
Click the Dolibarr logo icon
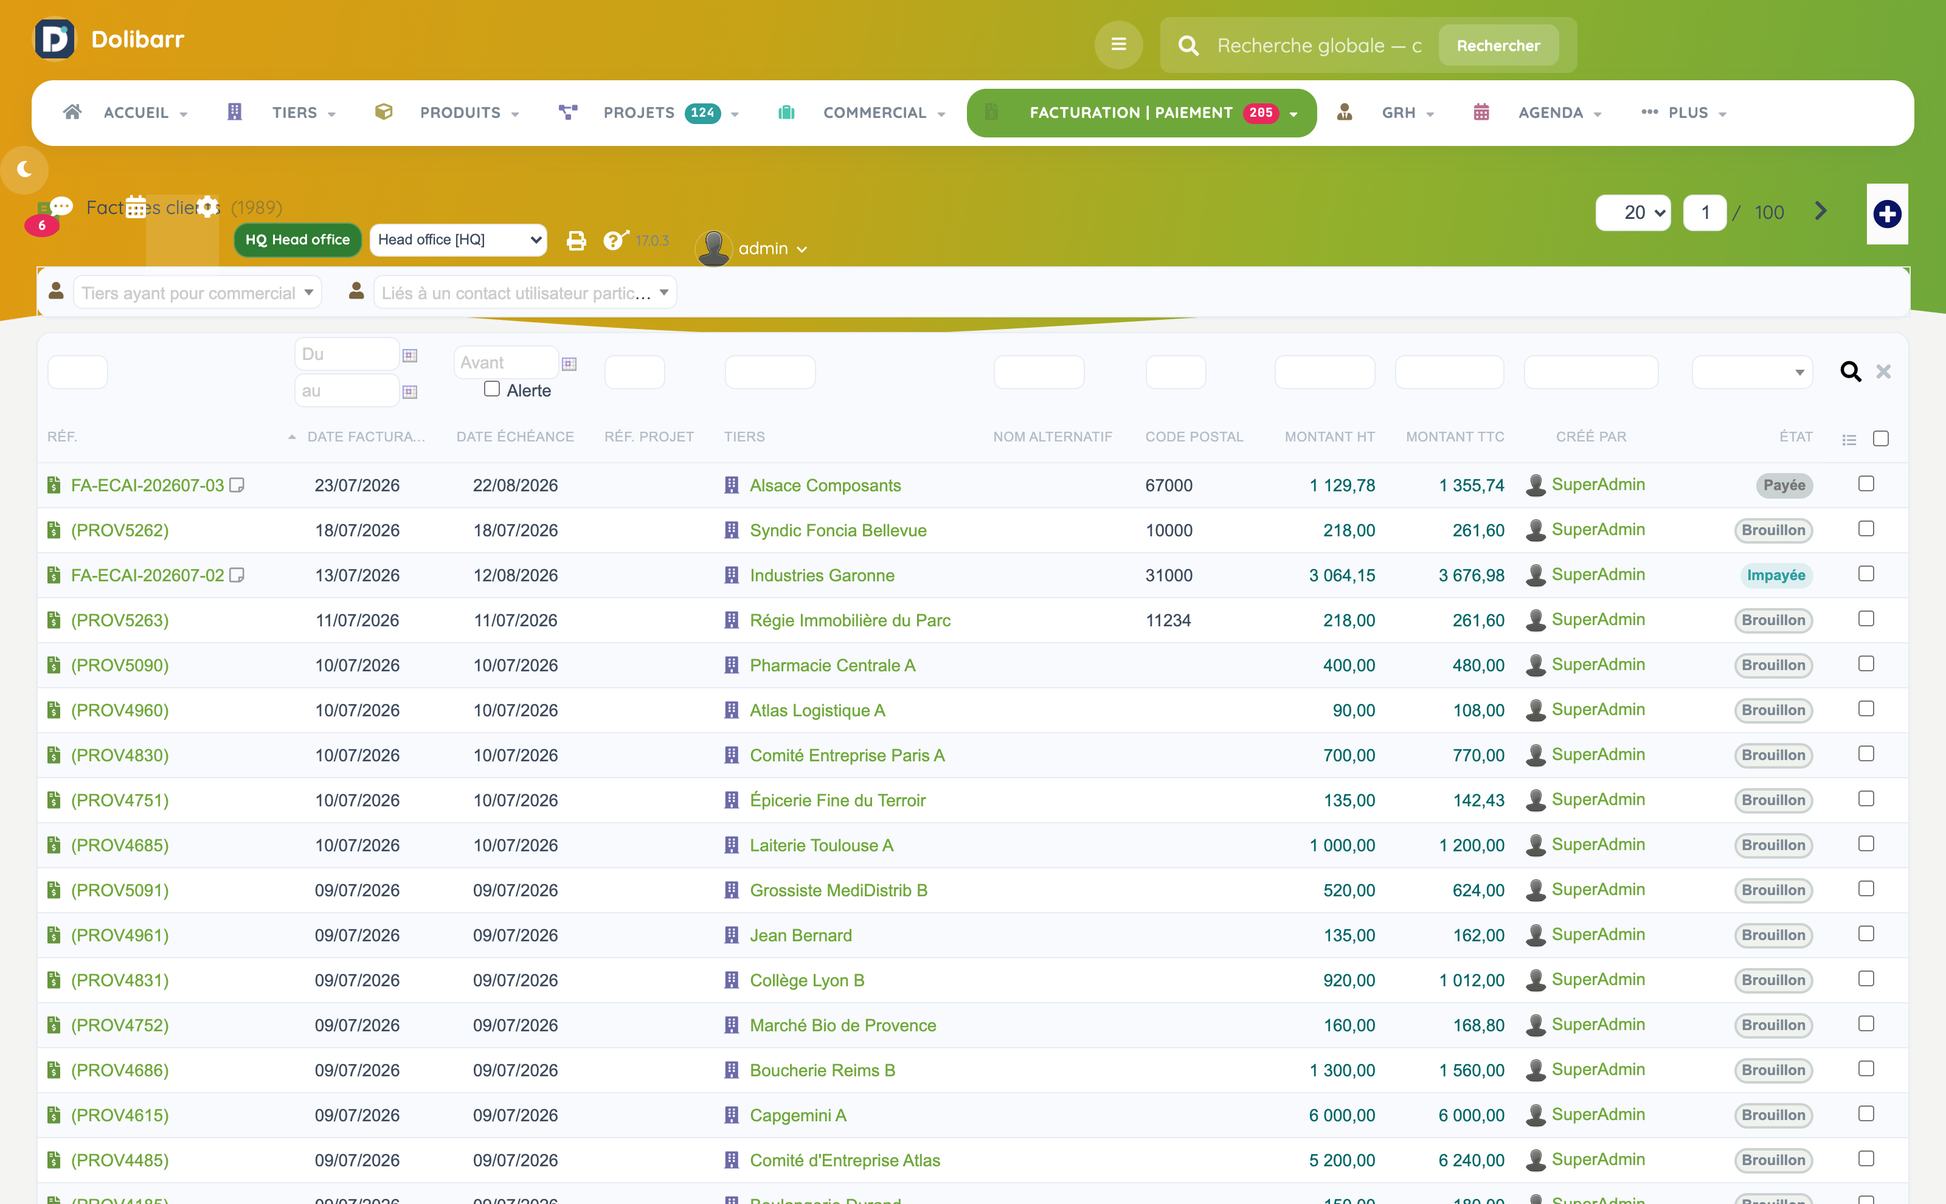(x=54, y=39)
